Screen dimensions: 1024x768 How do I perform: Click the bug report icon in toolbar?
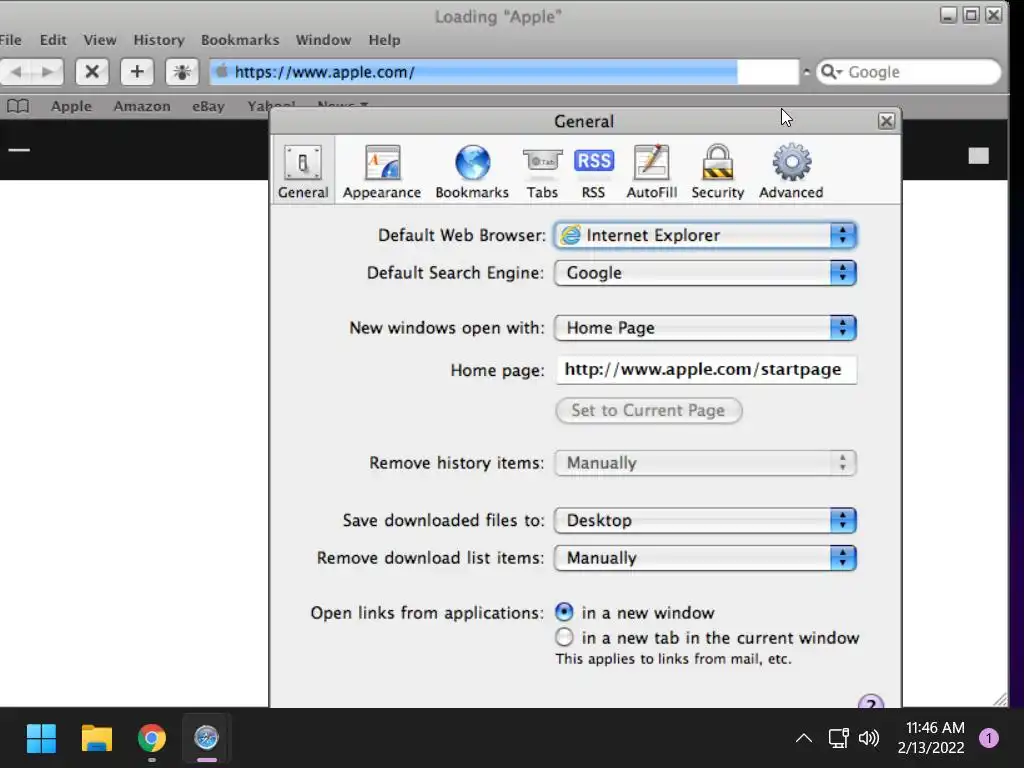tap(182, 72)
